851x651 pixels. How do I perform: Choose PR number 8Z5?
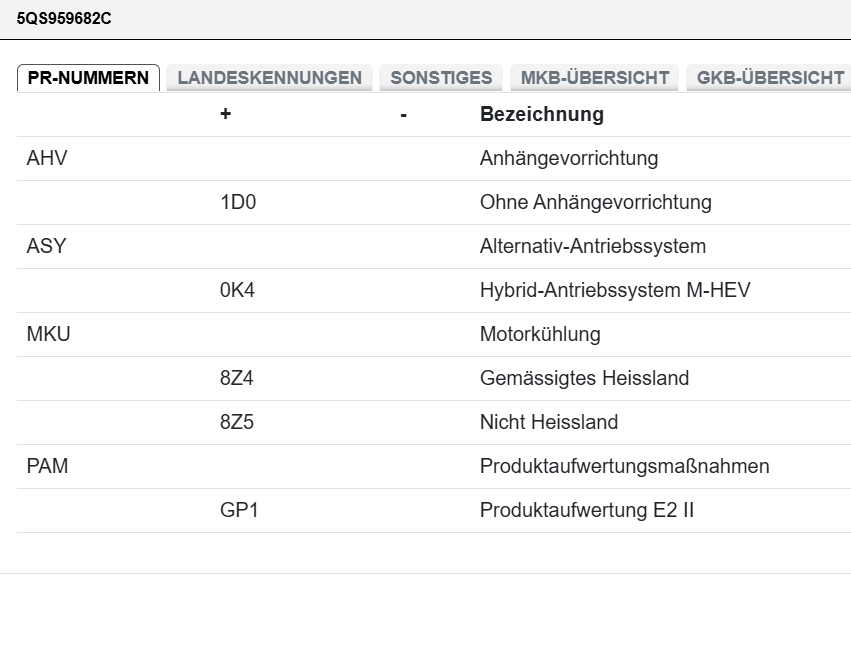click(x=237, y=422)
